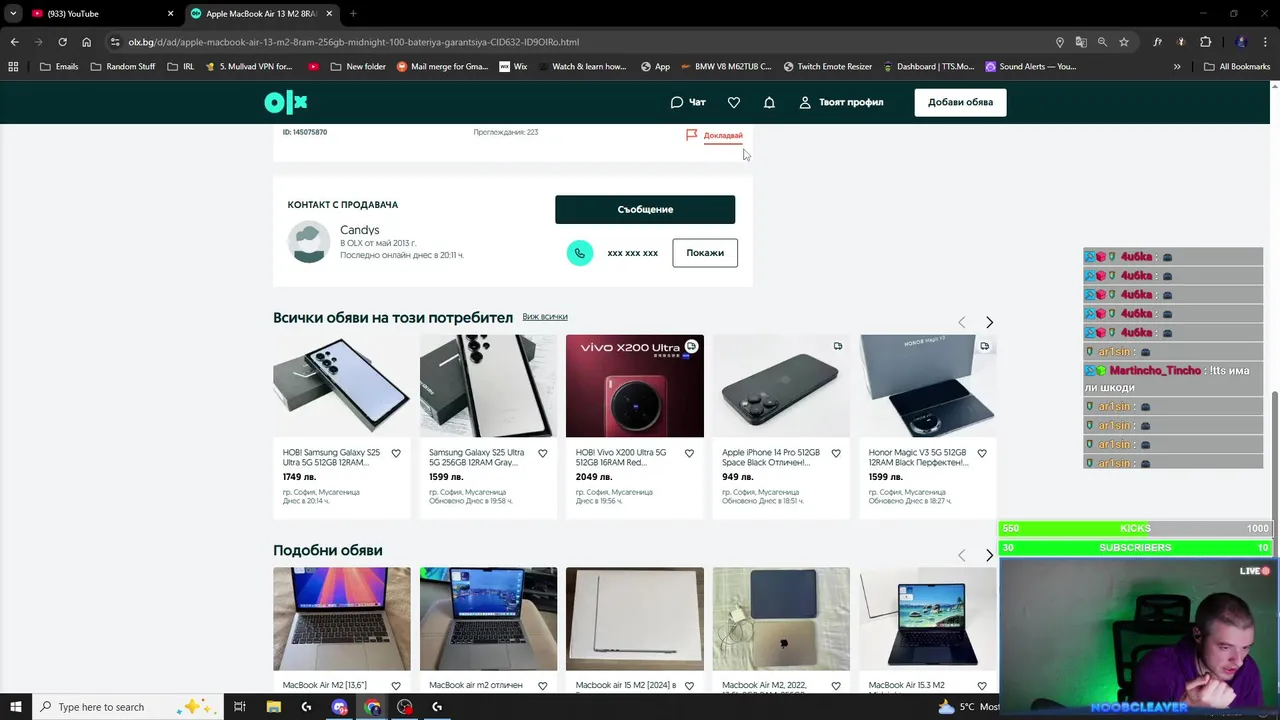Click the green phone icon

point(580,253)
